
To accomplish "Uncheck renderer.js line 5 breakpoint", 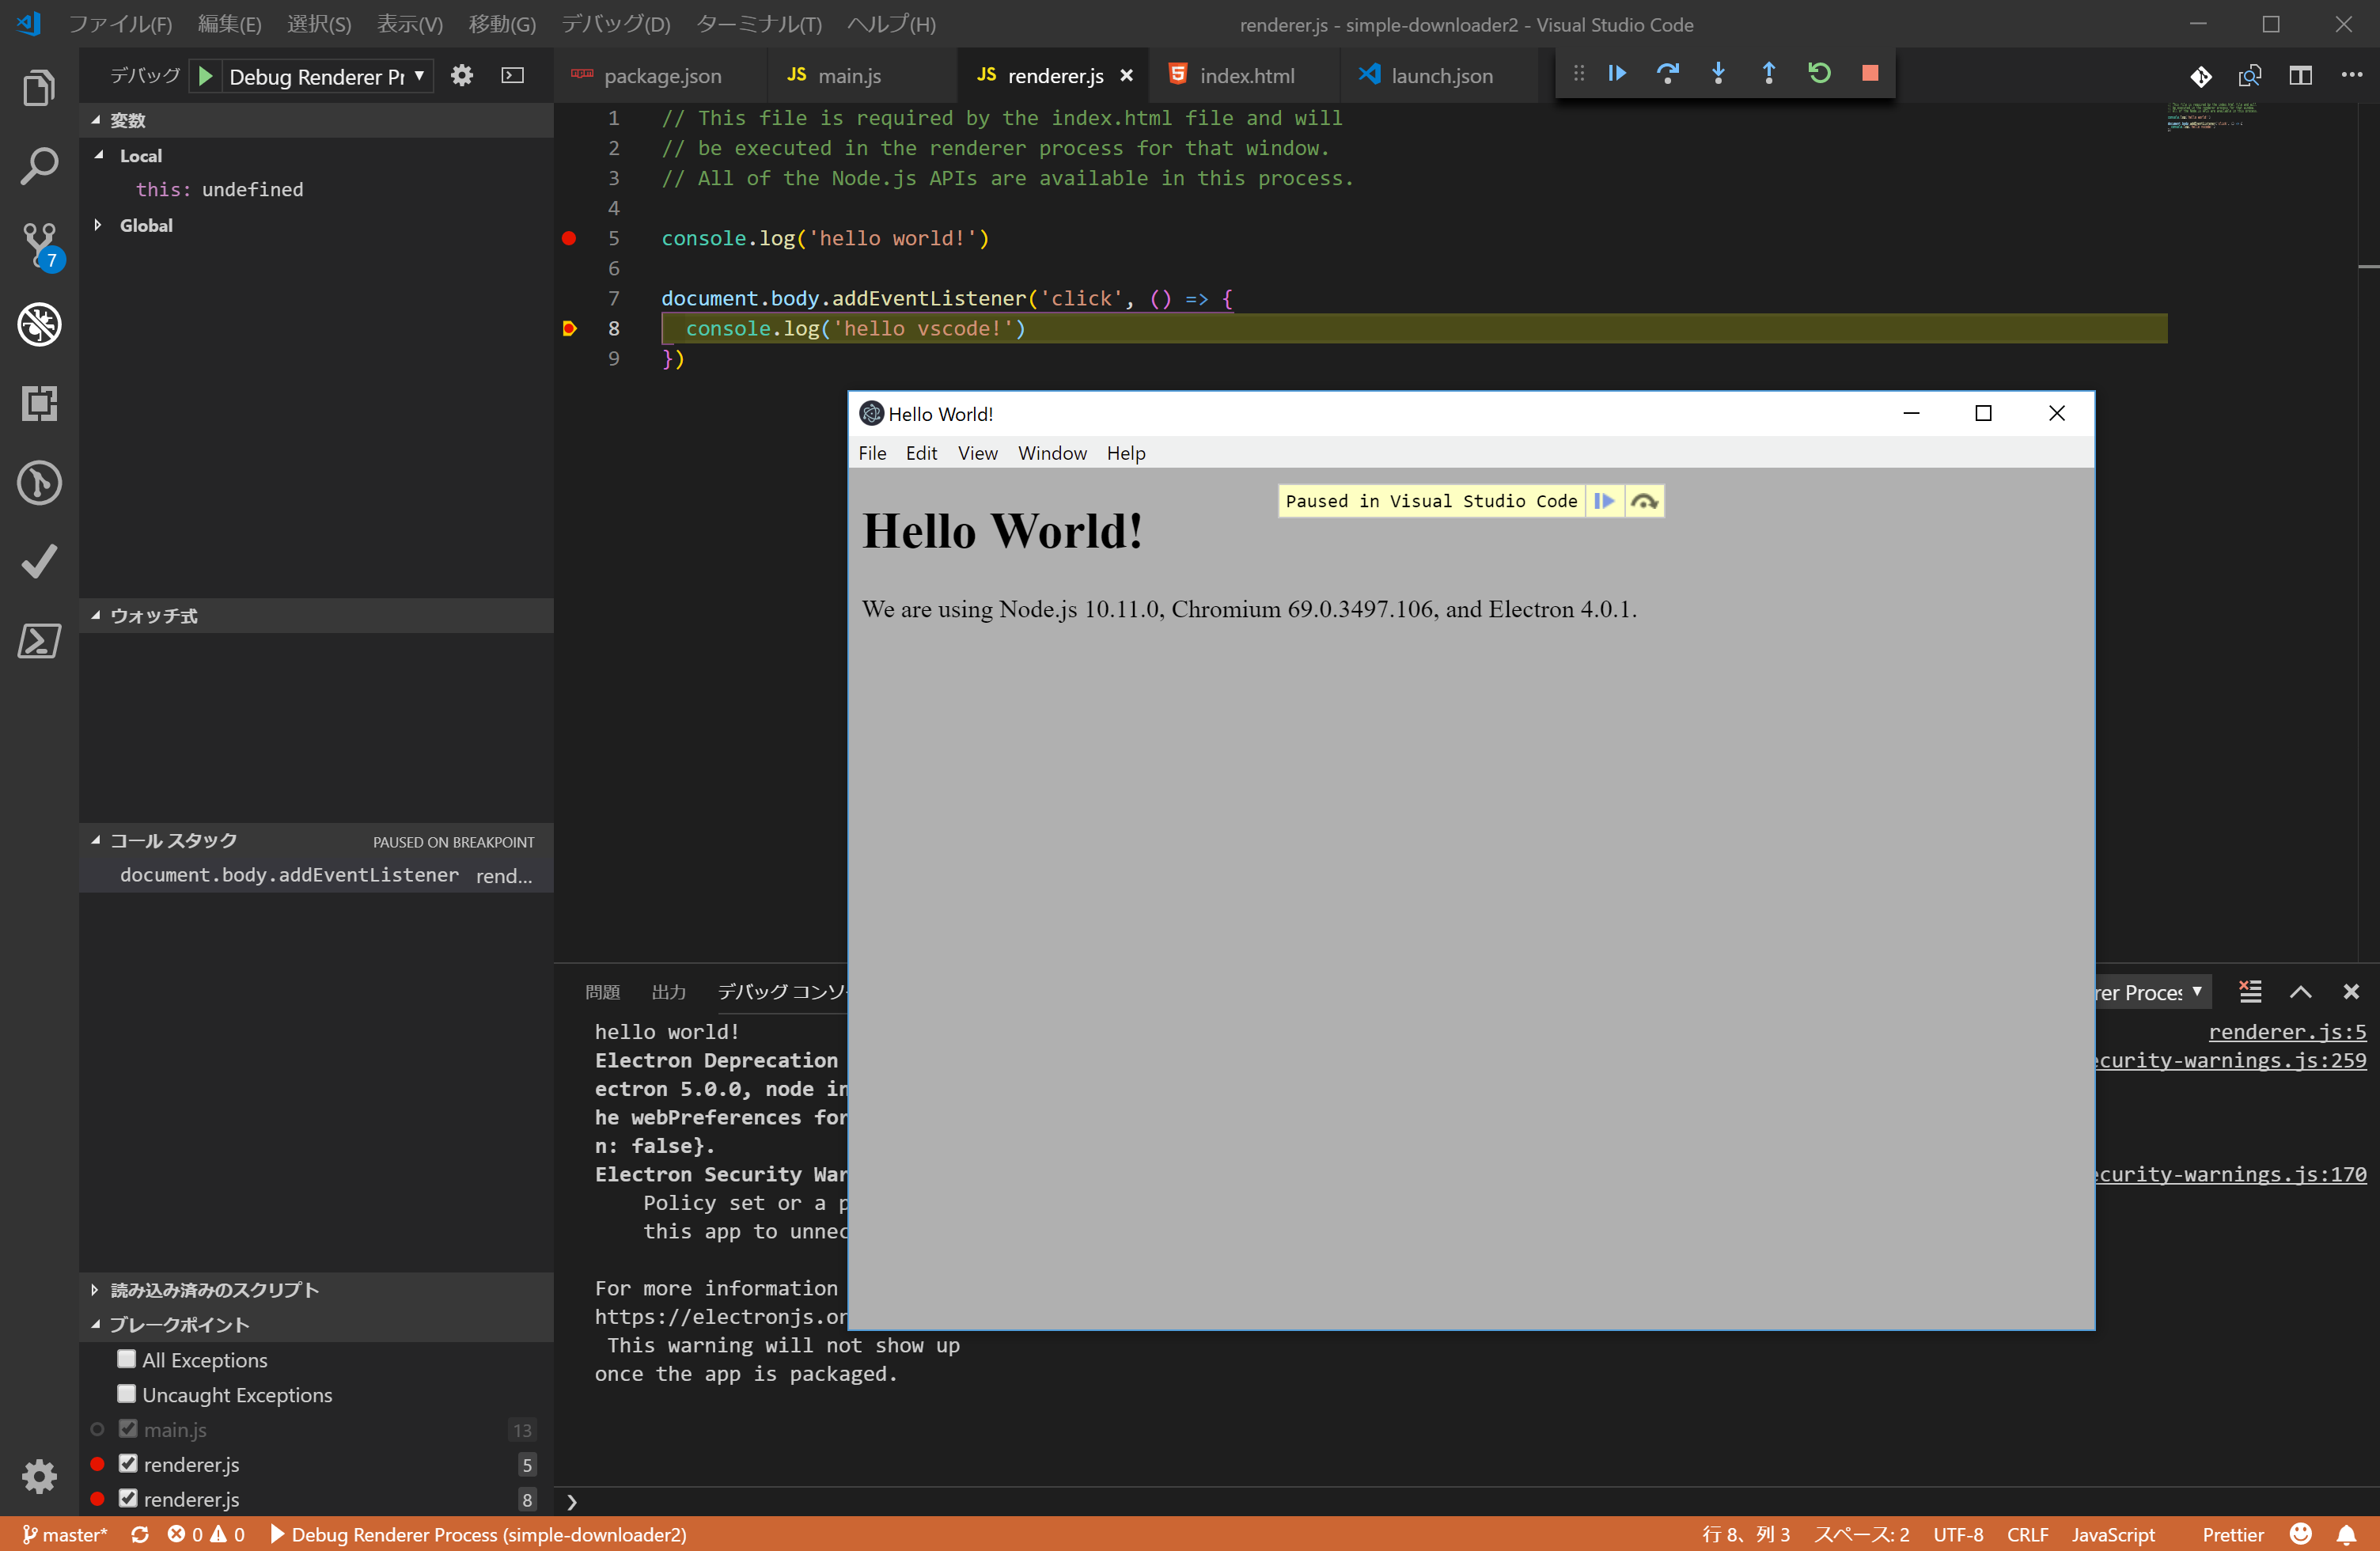I will pos(128,1463).
